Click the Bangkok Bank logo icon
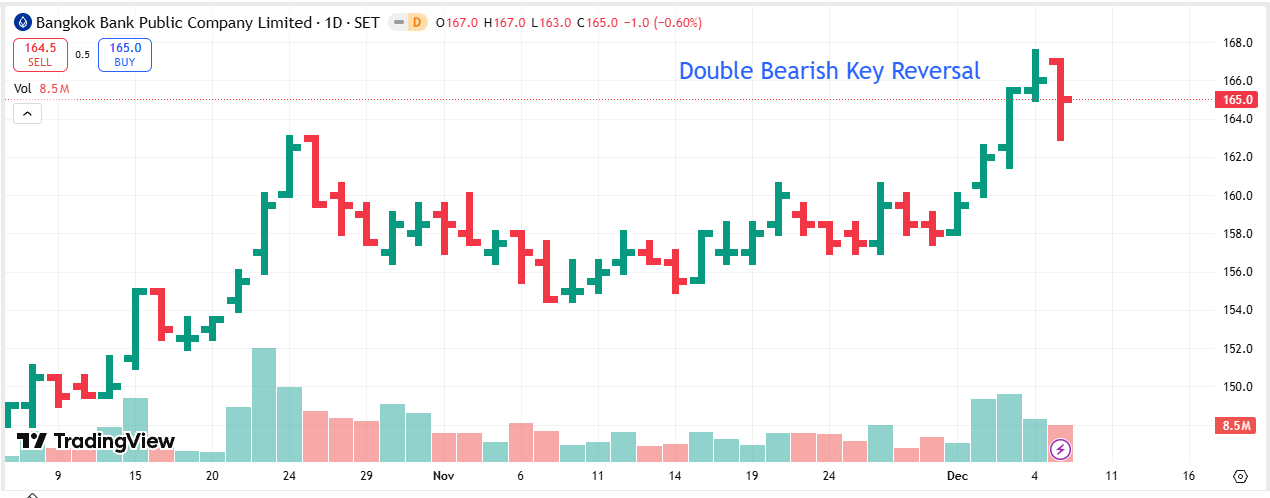Image resolution: width=1270 pixels, height=498 pixels. click(24, 22)
